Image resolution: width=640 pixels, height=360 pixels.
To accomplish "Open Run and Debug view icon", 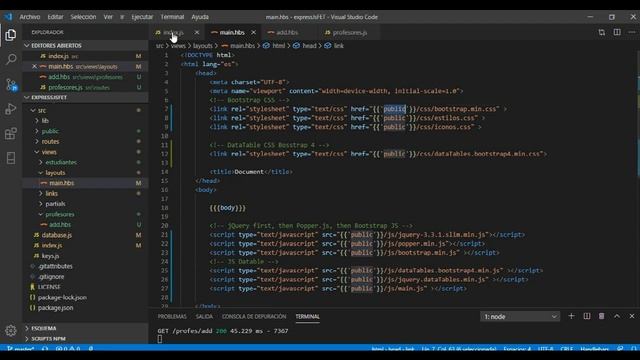I will point(11,109).
